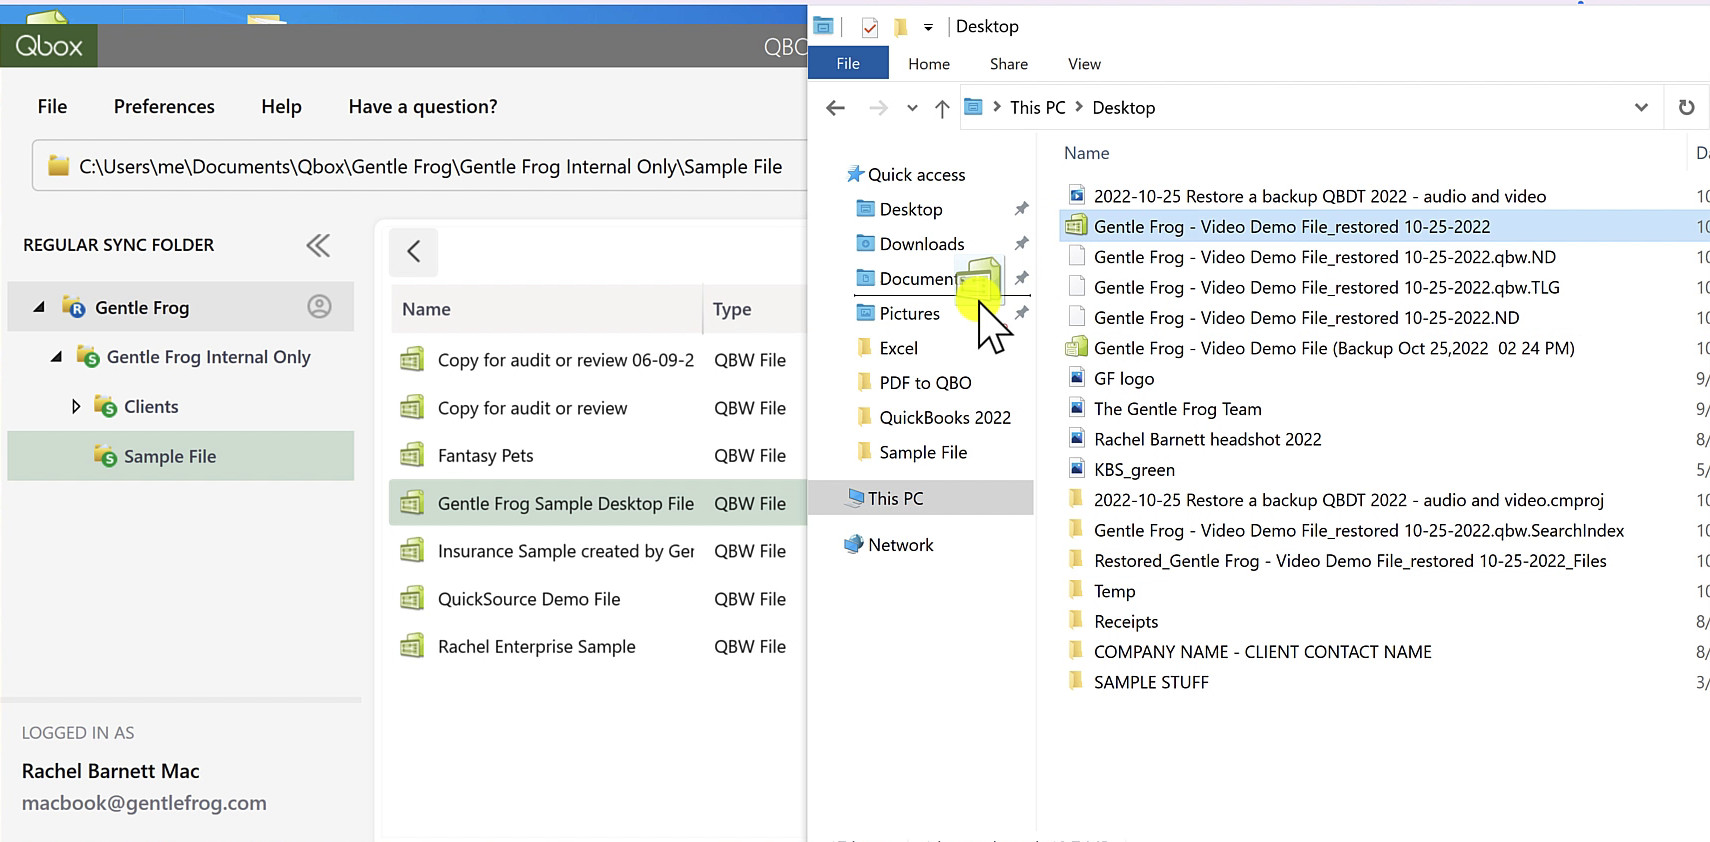This screenshot has width=1710, height=842.
Task: Click icon of Video Demo File Backup Oct 25
Action: coord(1076,348)
